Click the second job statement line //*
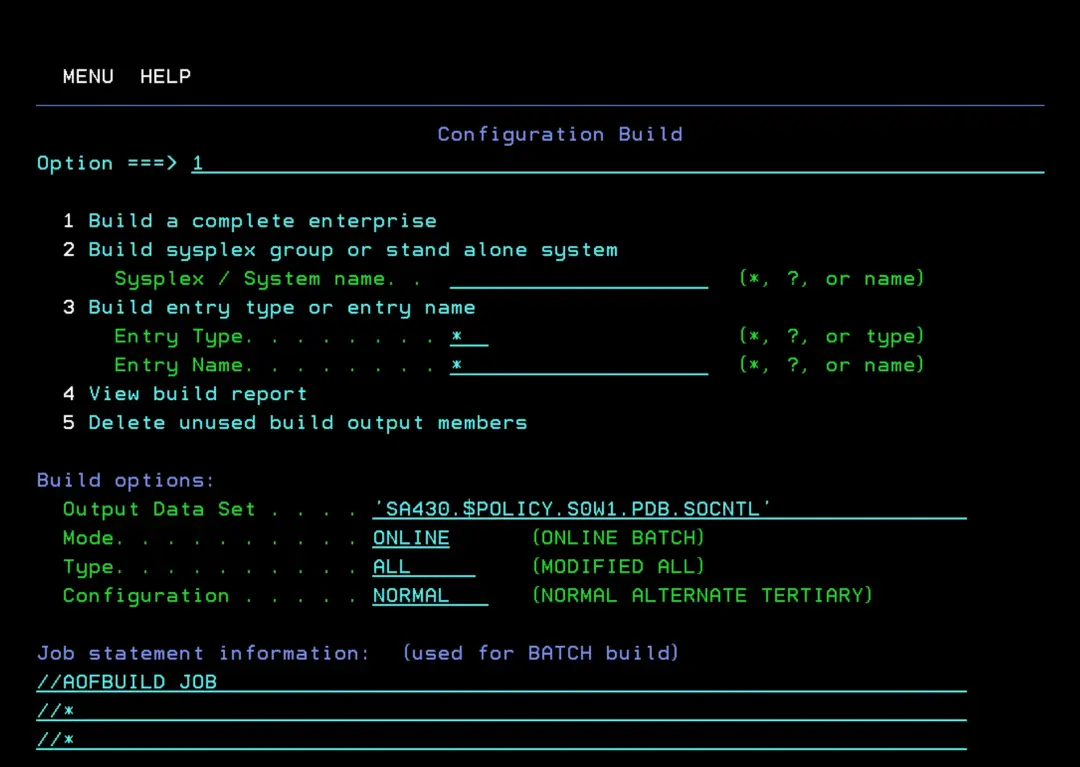This screenshot has height=767, width=1080. coord(501,711)
